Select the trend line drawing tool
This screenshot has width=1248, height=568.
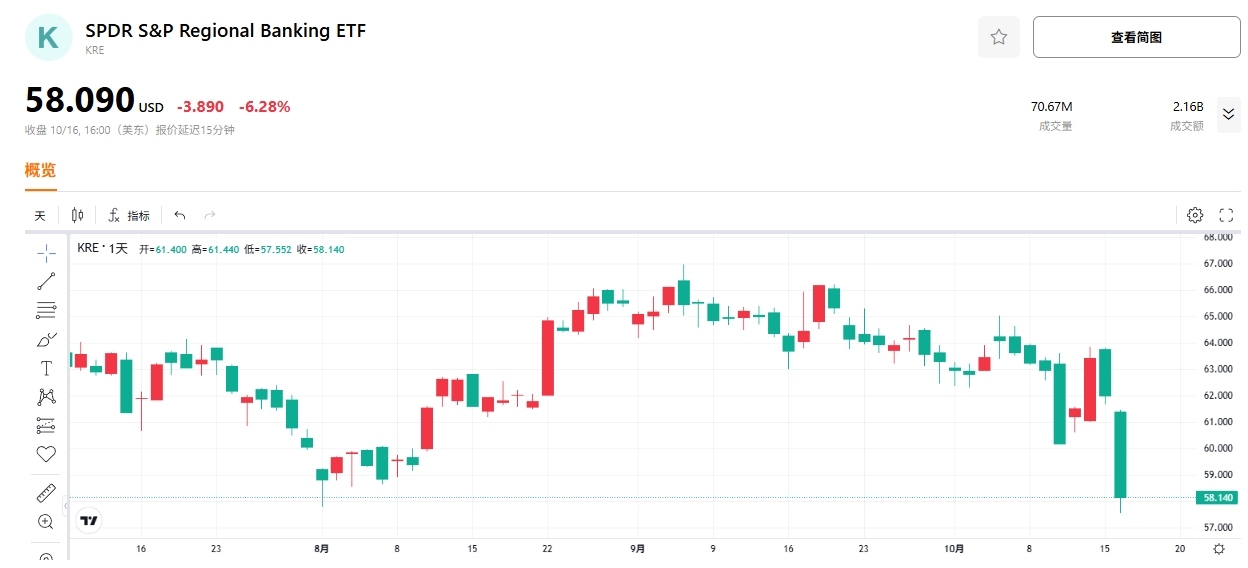click(46, 281)
